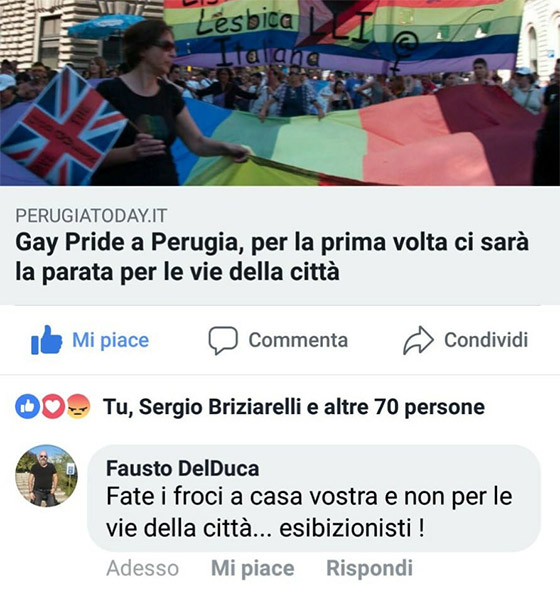
Task: Open the Gay Pride a Perugia article headline
Action: click(272, 257)
